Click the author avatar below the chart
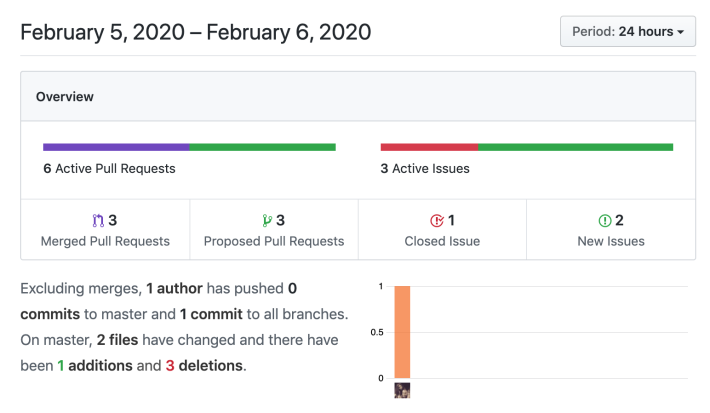Screen dimensions: 710x413 [402, 390]
